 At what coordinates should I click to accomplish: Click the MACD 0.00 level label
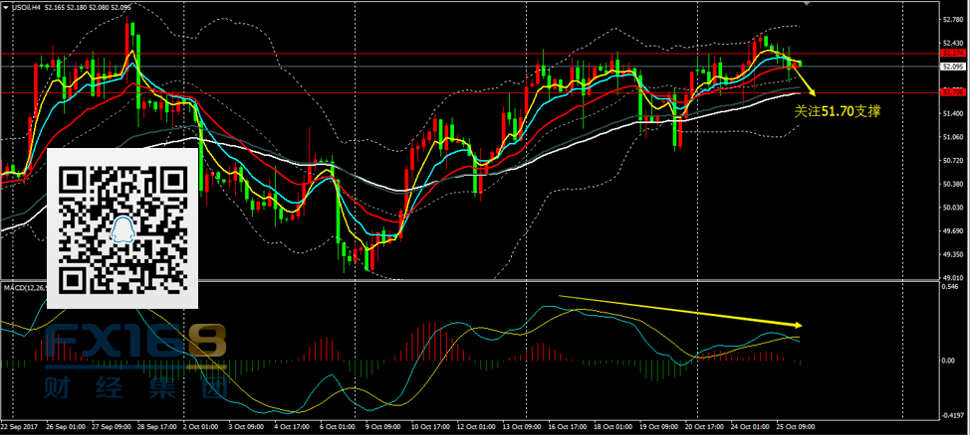coord(950,360)
